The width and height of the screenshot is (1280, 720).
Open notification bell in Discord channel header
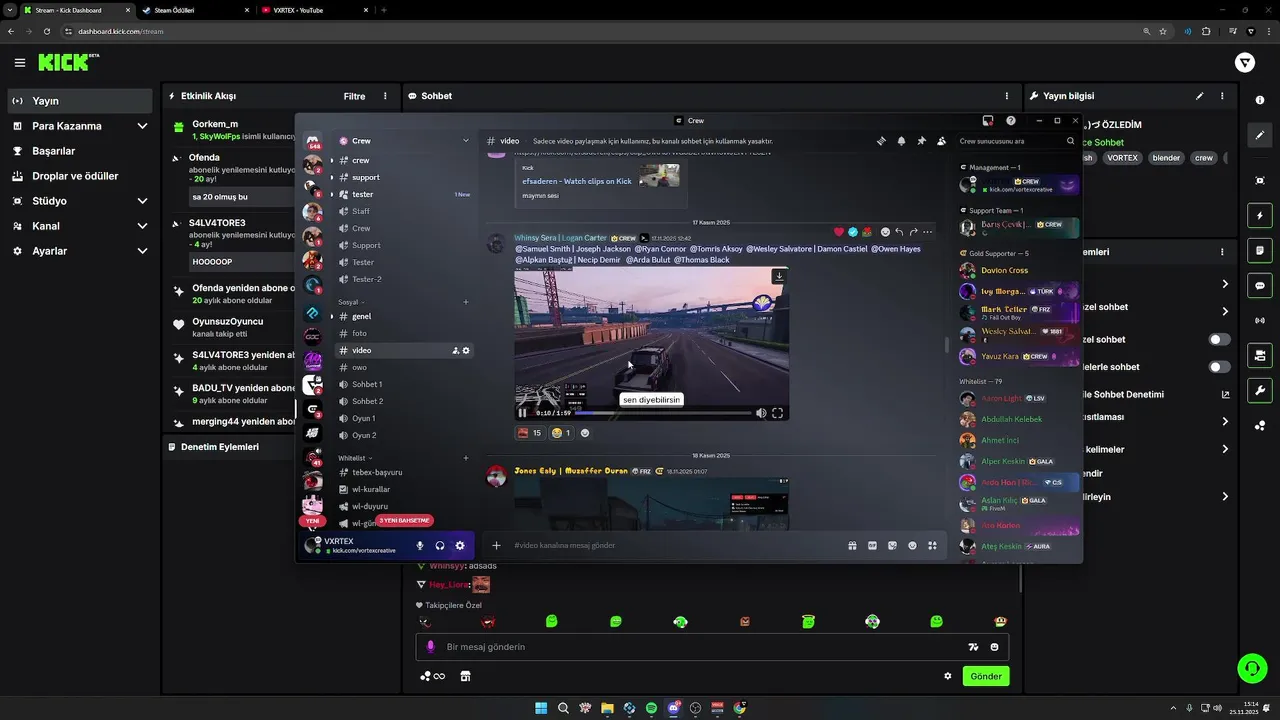point(901,141)
